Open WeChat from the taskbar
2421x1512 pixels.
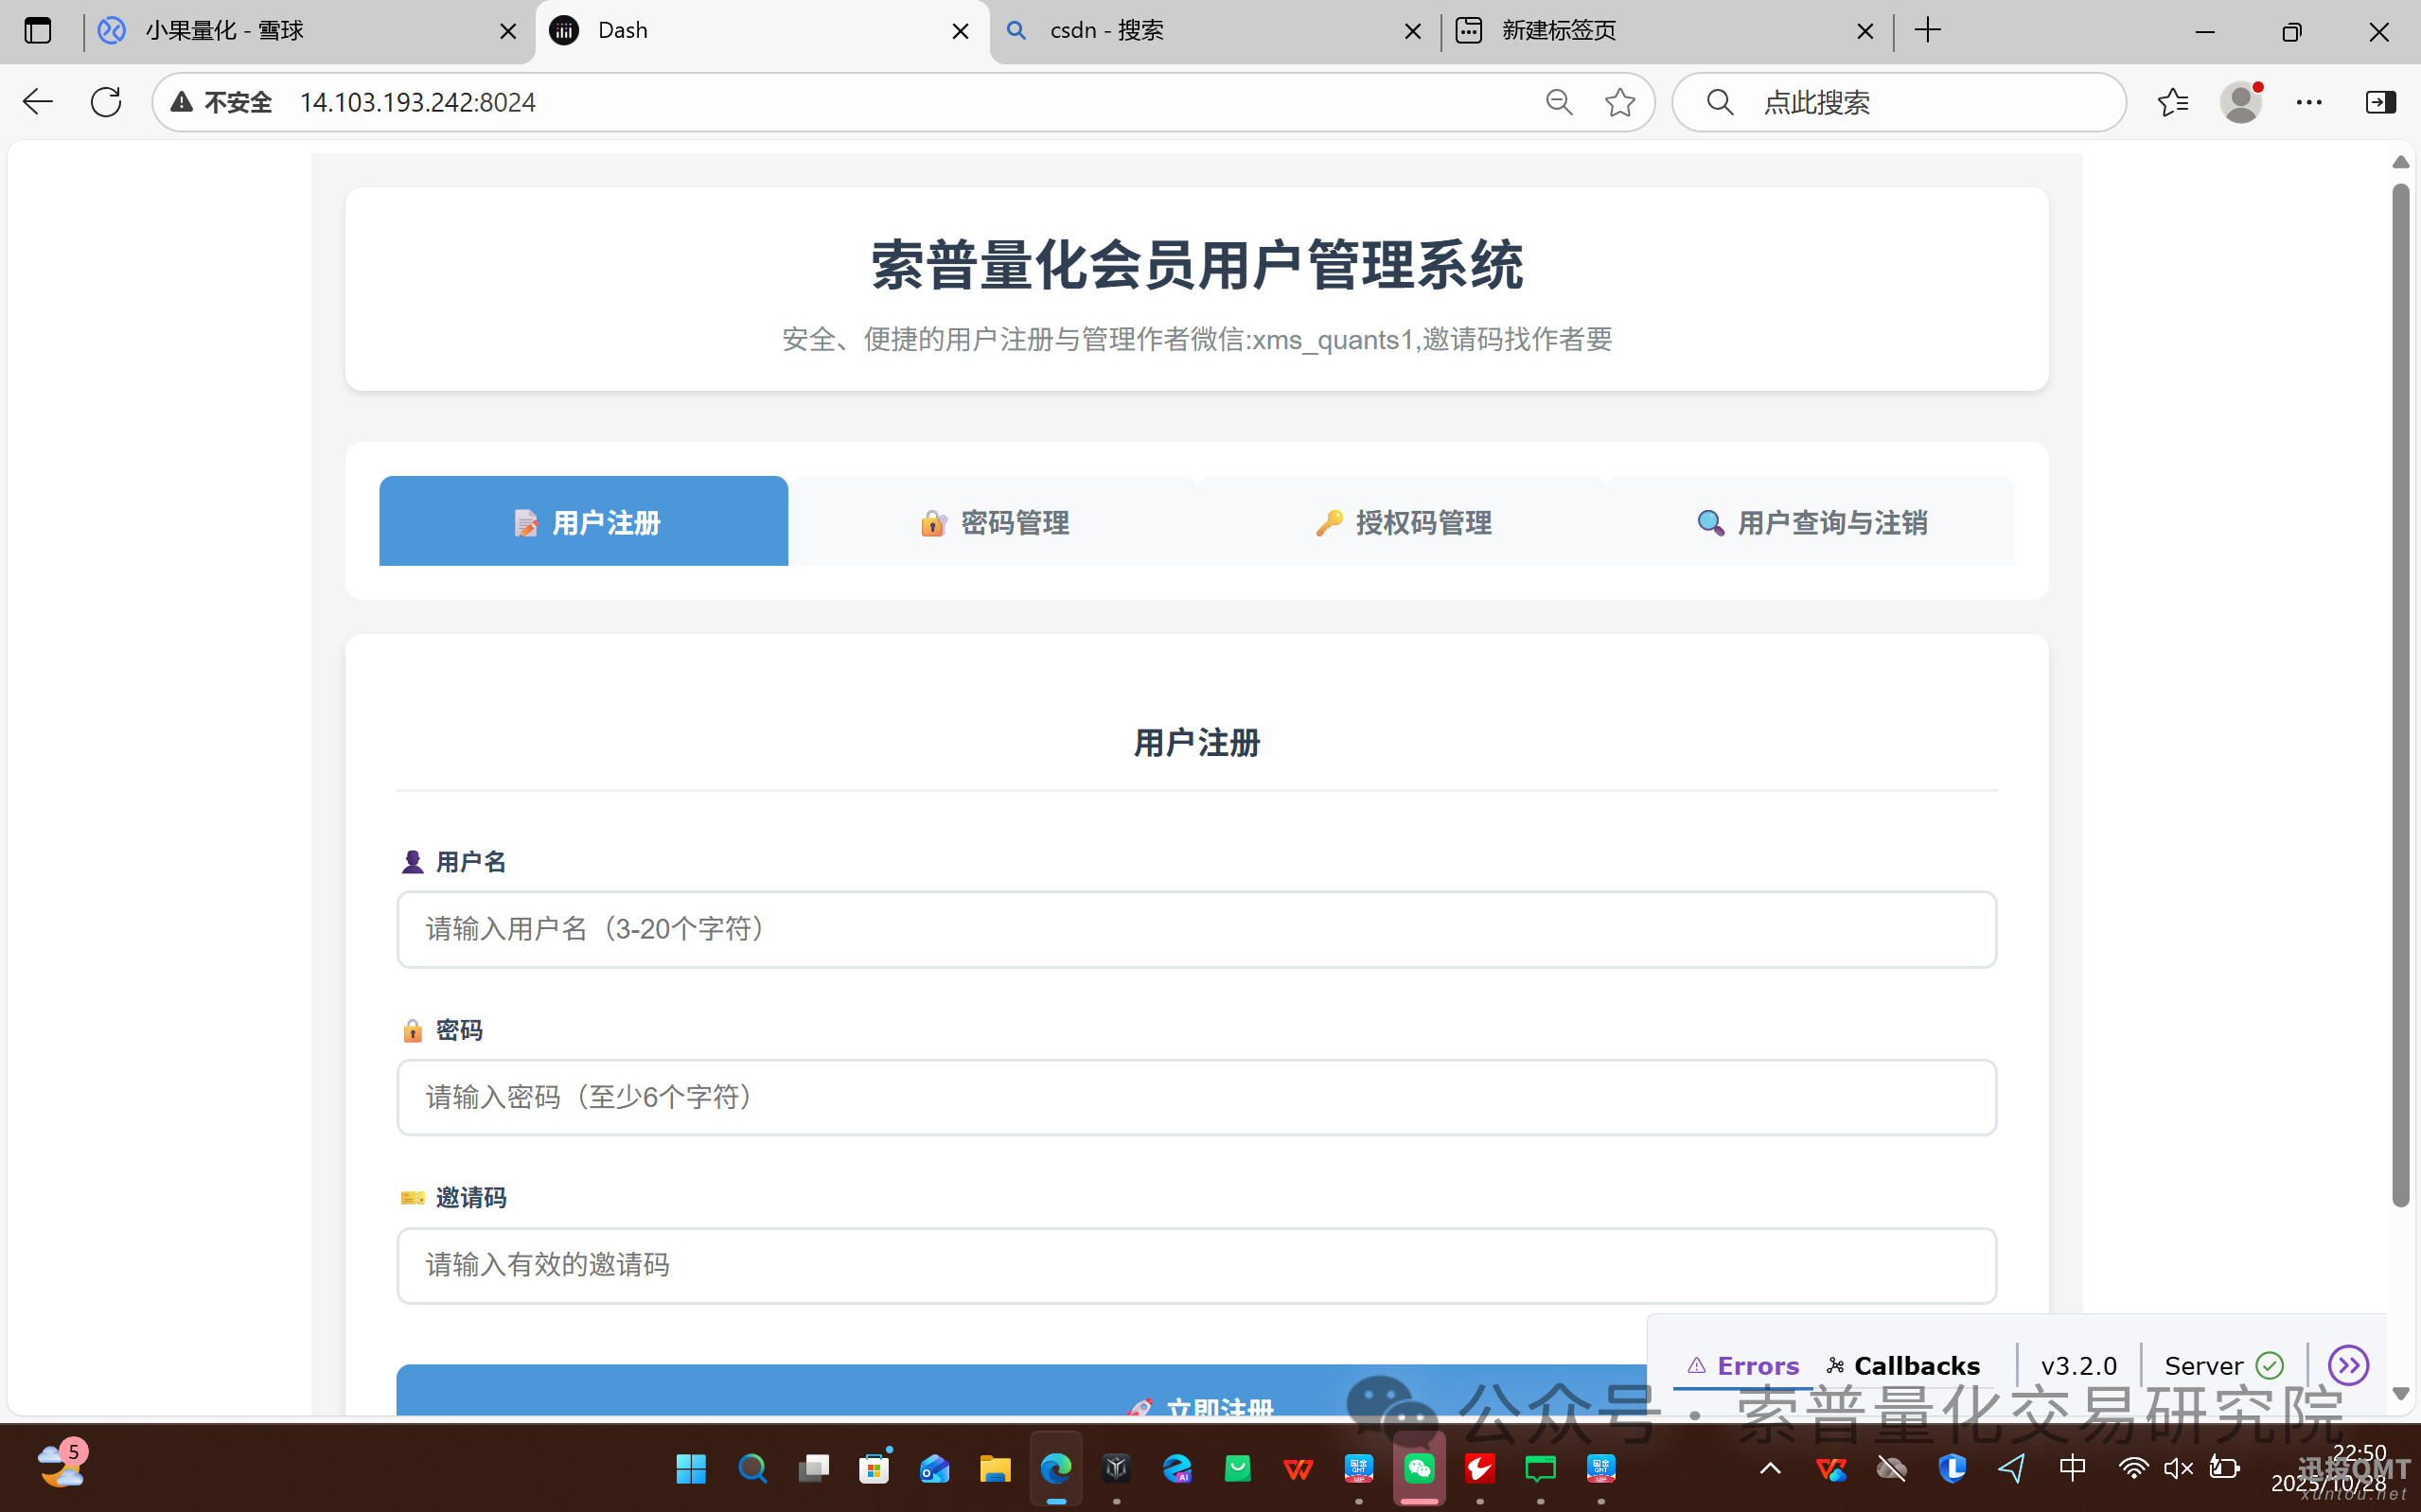(1419, 1468)
